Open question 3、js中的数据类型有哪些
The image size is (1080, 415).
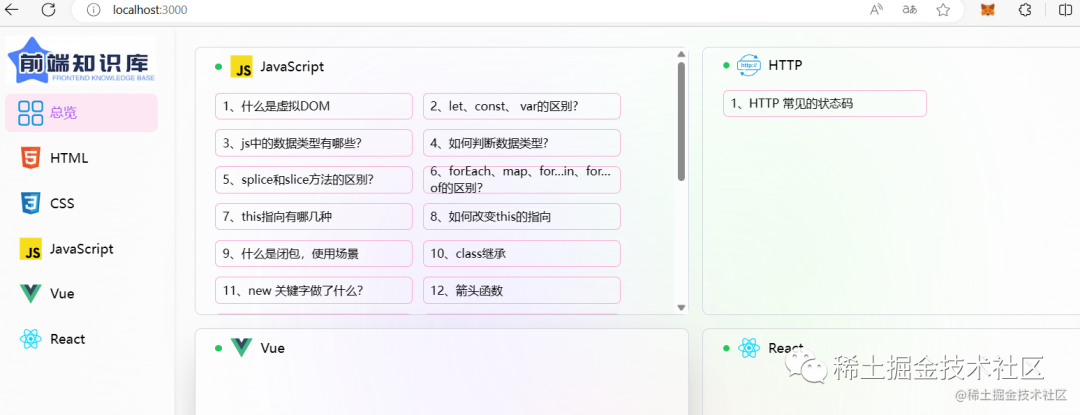(x=314, y=143)
